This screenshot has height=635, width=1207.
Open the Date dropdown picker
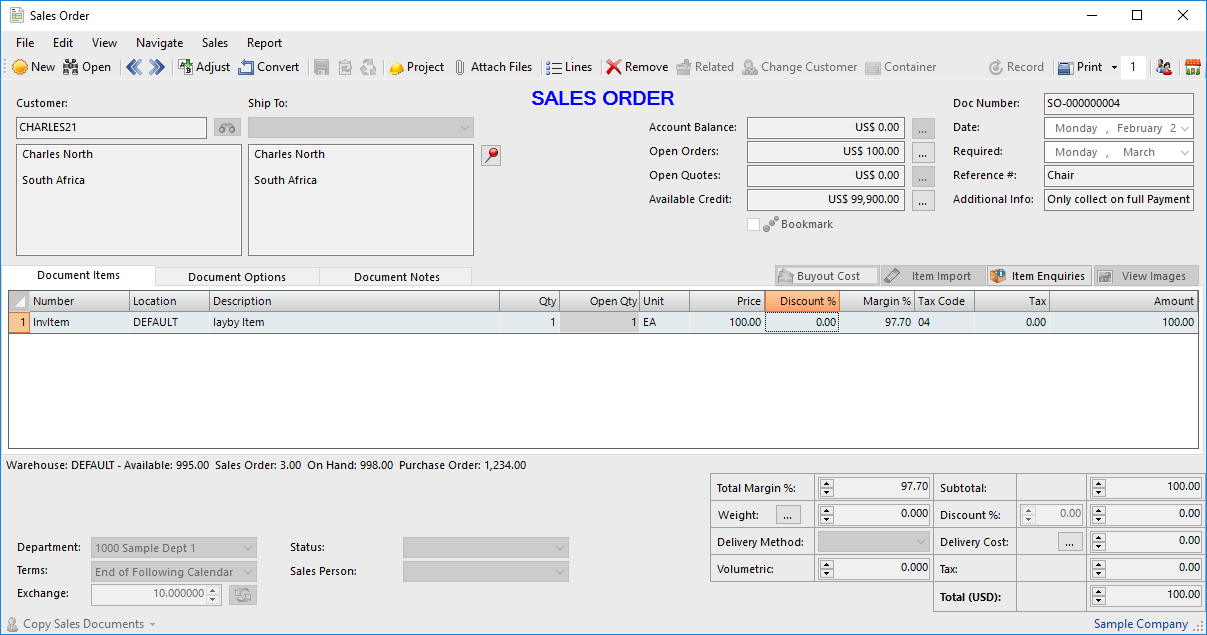tap(1185, 128)
